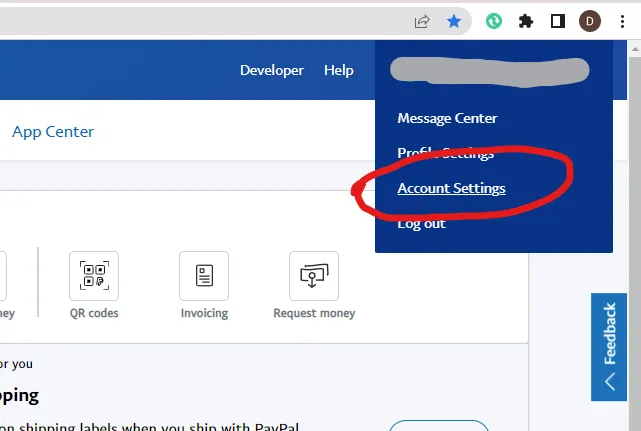The image size is (641, 431).
Task: Open the Developer link in header
Action: click(x=272, y=70)
